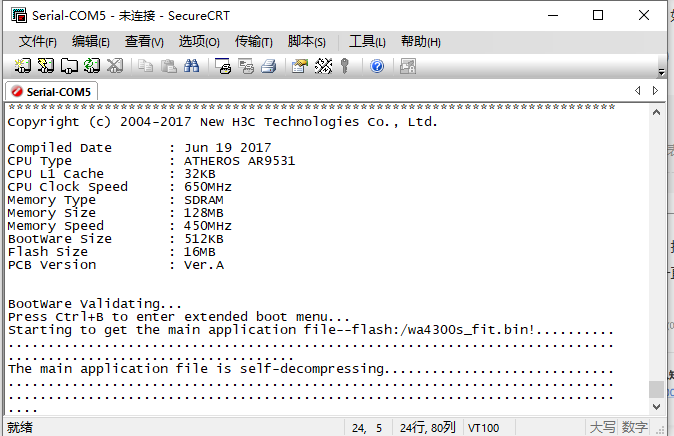The height and width of the screenshot is (436, 674).
Task: Click the '16MB' flash size value
Action: (199, 252)
